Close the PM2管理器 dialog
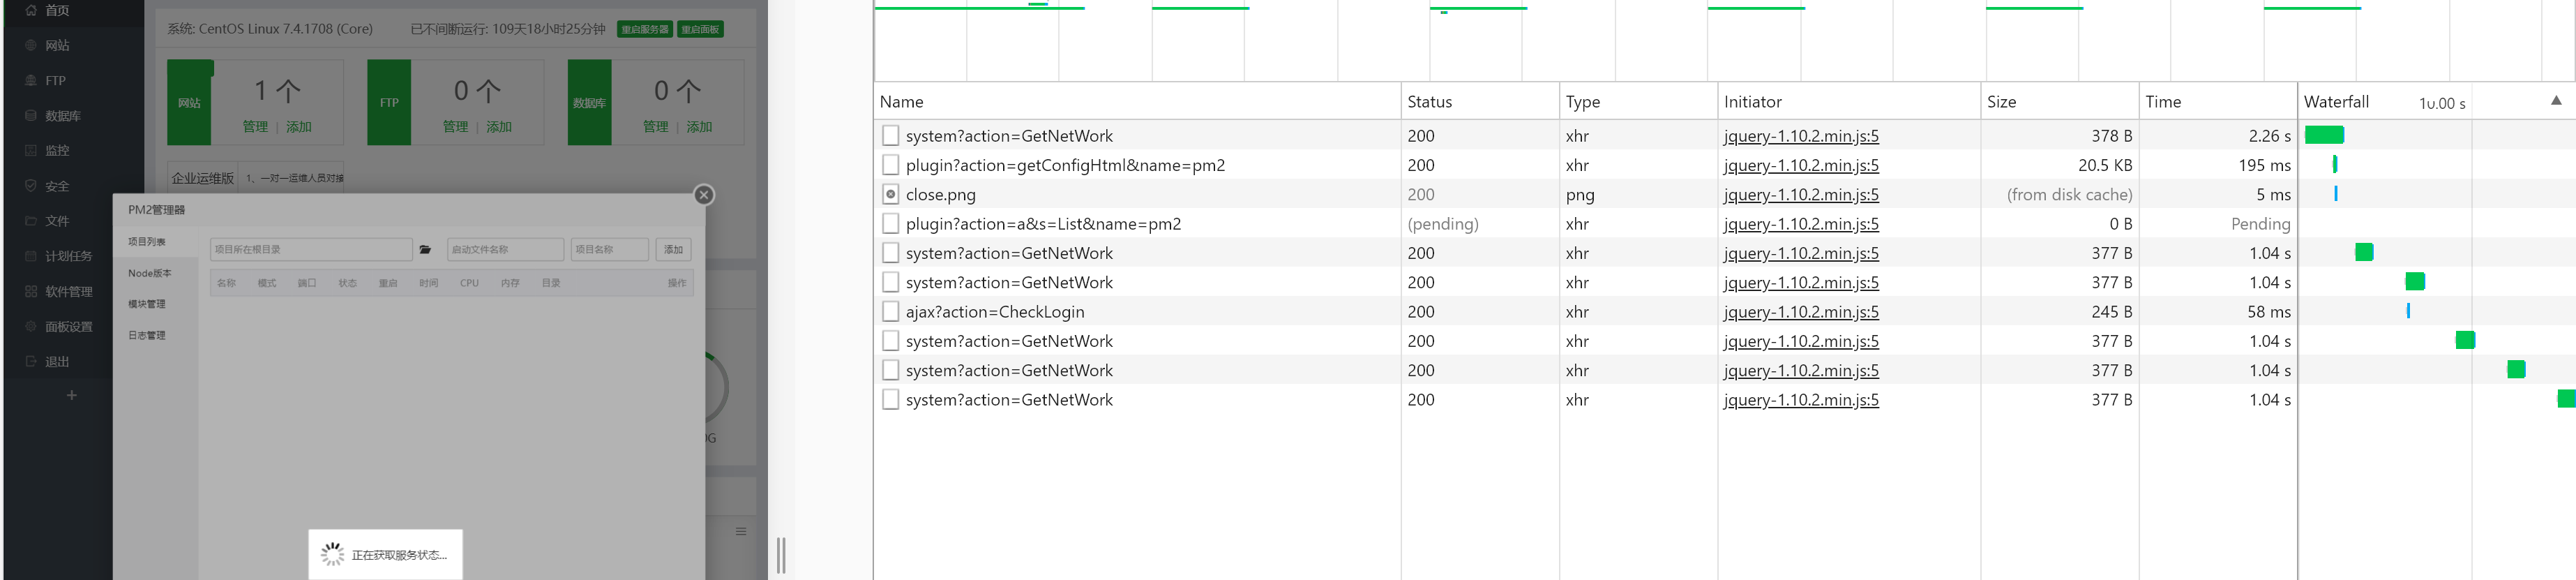 click(x=704, y=195)
